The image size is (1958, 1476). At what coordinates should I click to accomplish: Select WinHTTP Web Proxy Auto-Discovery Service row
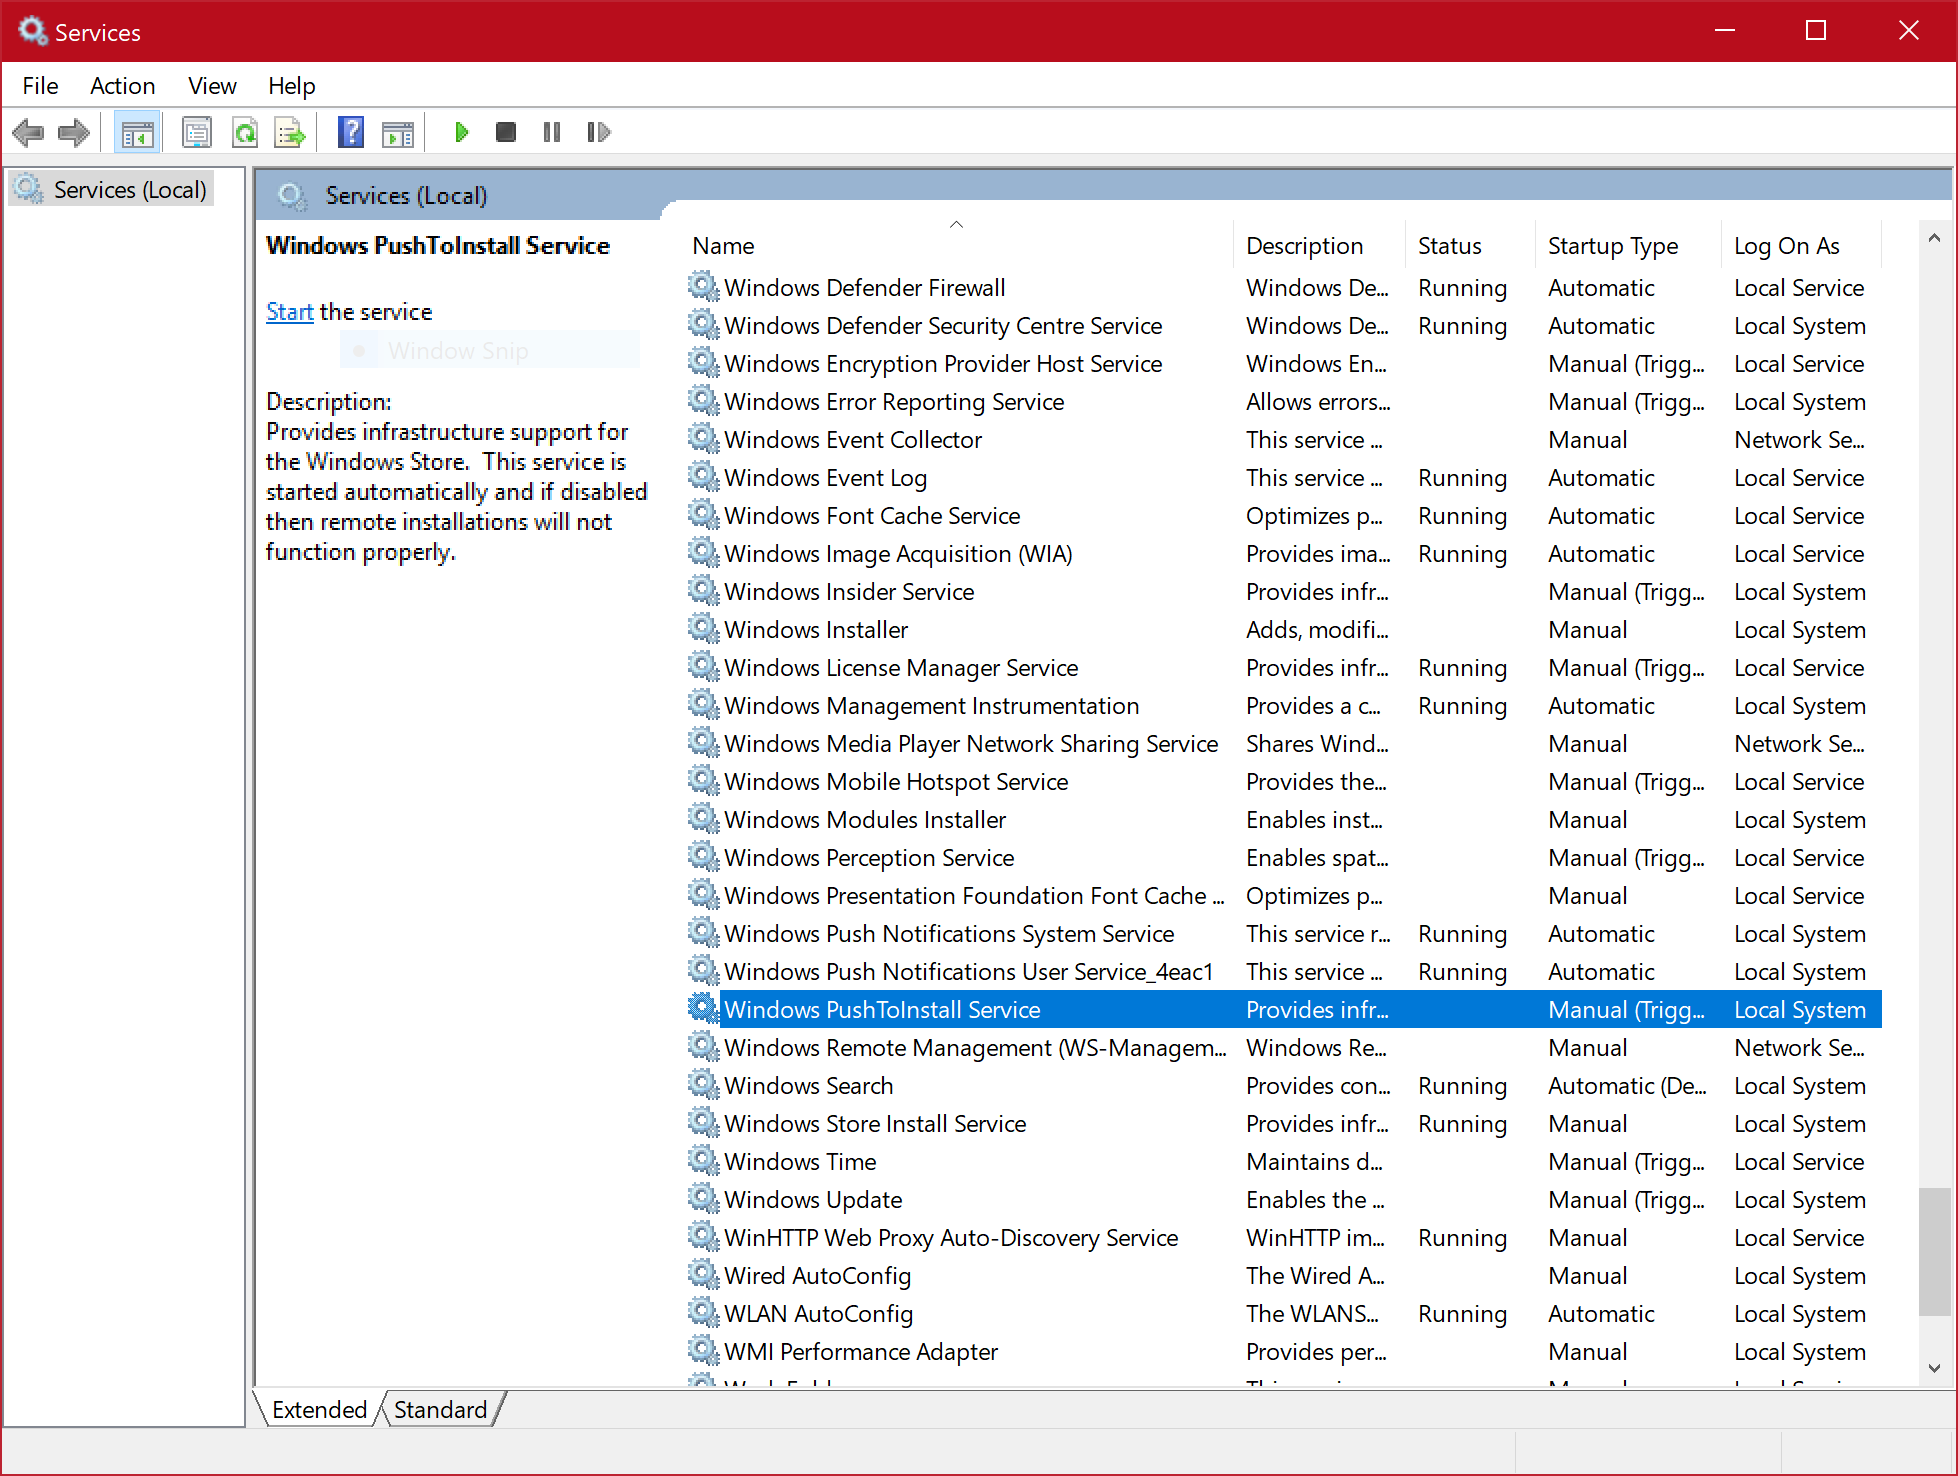tap(1284, 1238)
